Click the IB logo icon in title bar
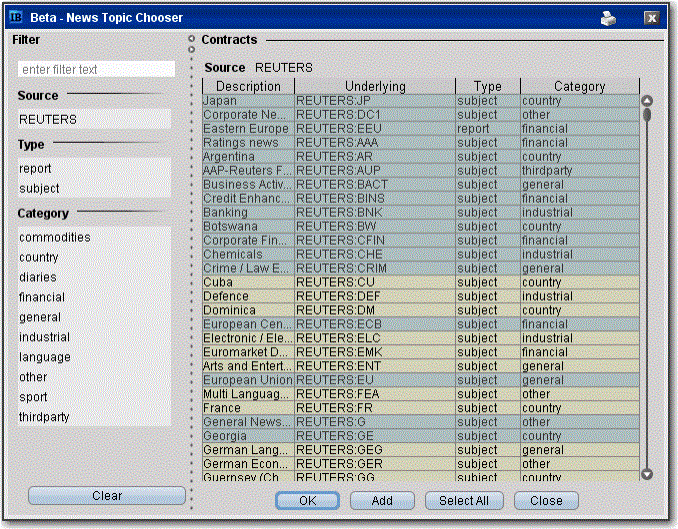Screen dimensions: 678x529 16,17
